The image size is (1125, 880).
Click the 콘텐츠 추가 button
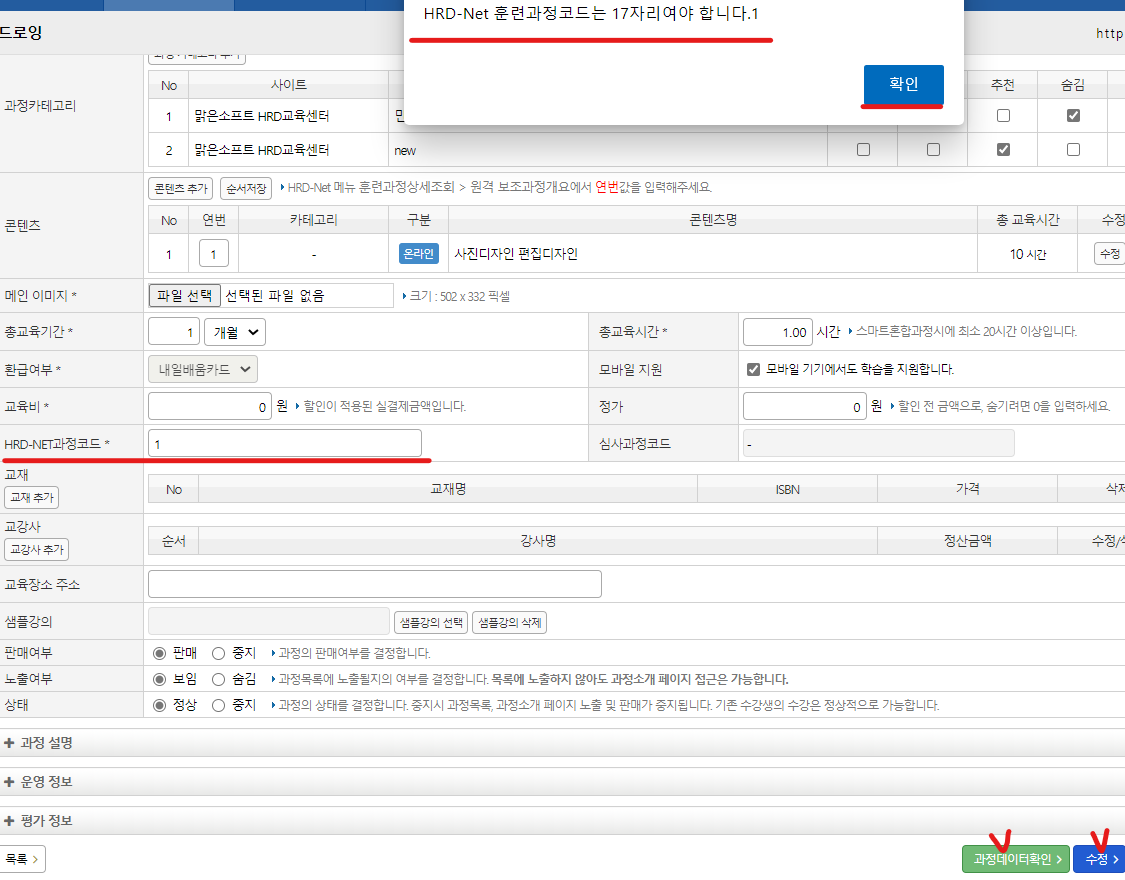point(181,188)
